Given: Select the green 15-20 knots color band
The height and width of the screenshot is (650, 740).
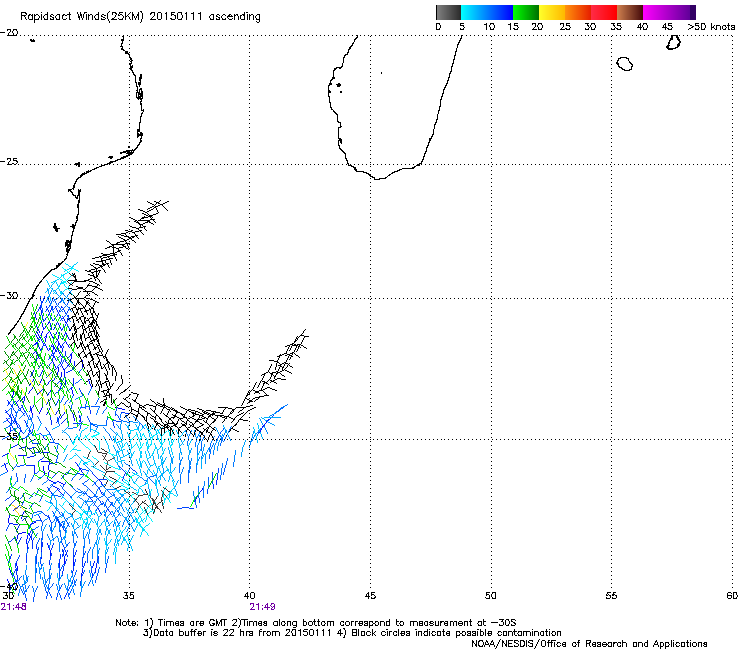Looking at the screenshot, I should [x=526, y=12].
